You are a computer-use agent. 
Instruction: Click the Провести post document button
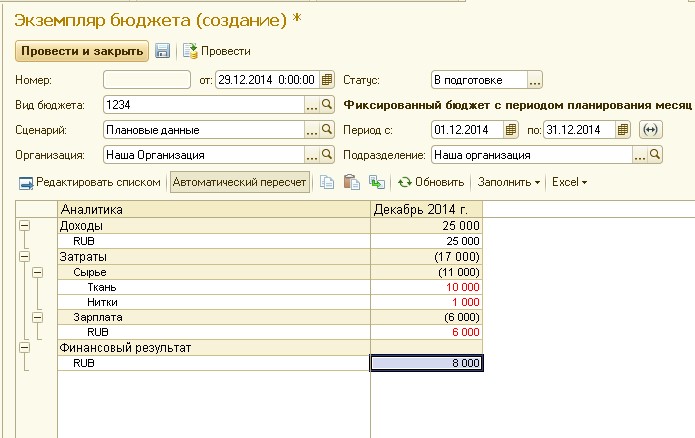coord(217,50)
